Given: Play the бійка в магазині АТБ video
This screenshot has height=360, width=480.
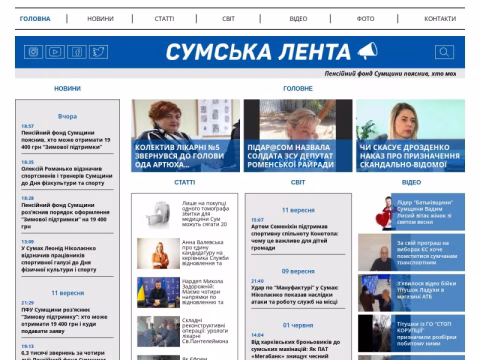Looking at the screenshot, I should click(411, 293).
